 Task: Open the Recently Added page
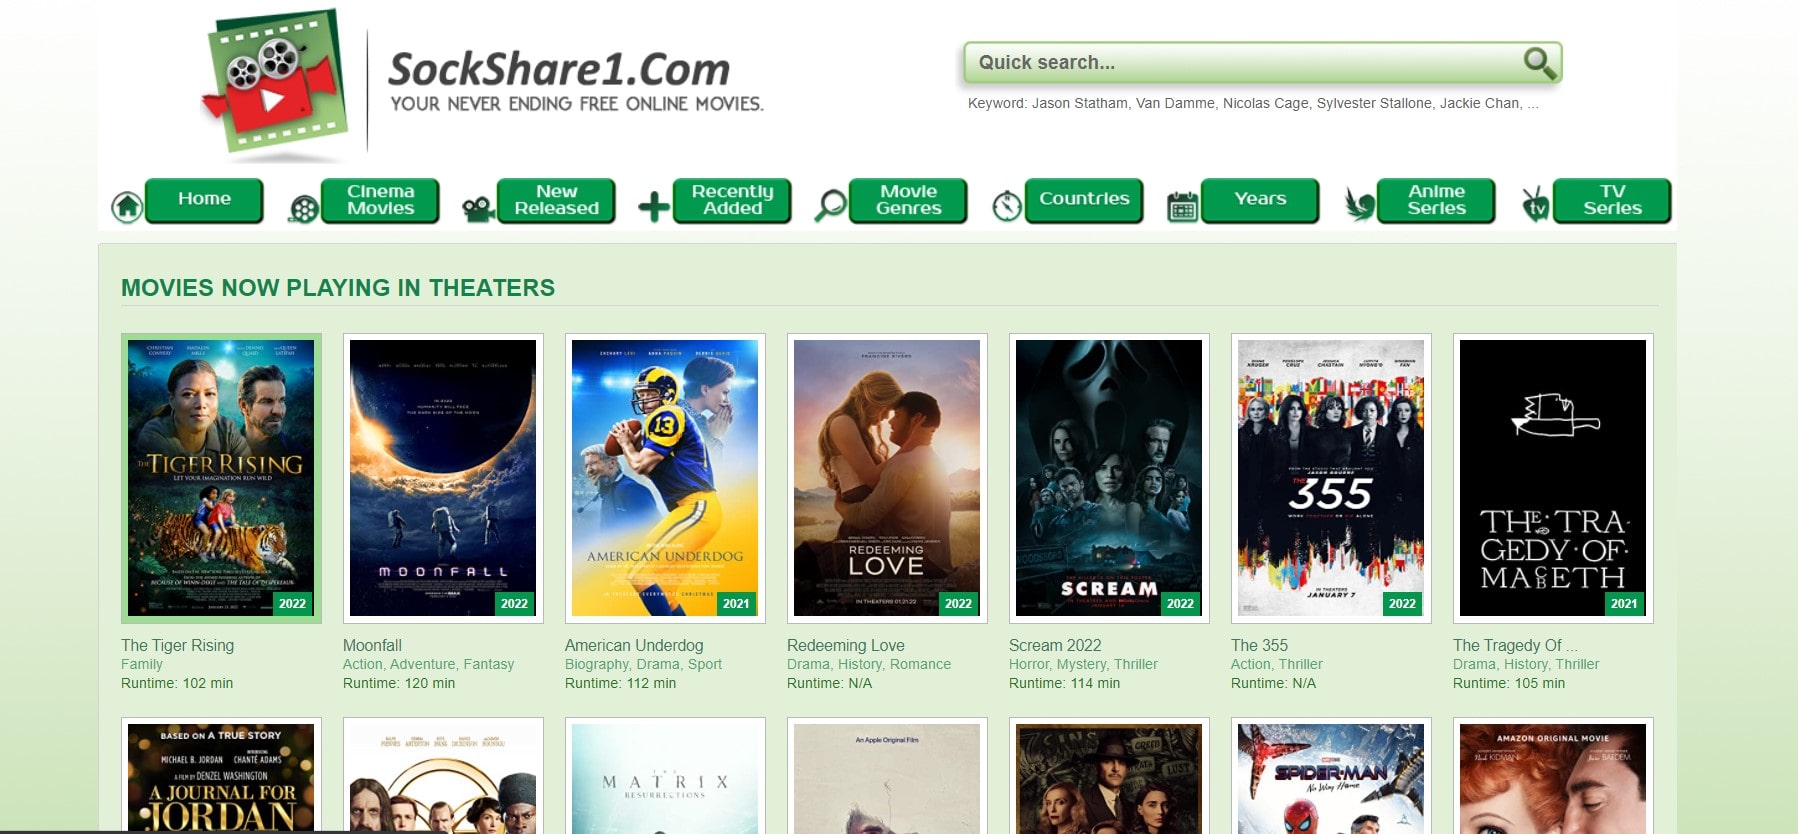(x=732, y=200)
